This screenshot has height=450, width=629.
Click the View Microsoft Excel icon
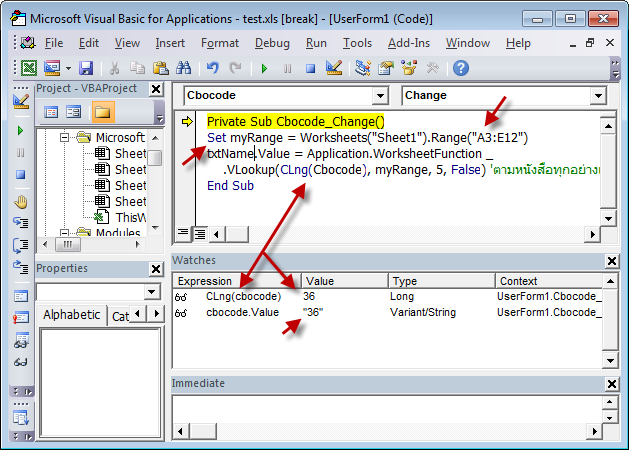coord(28,68)
